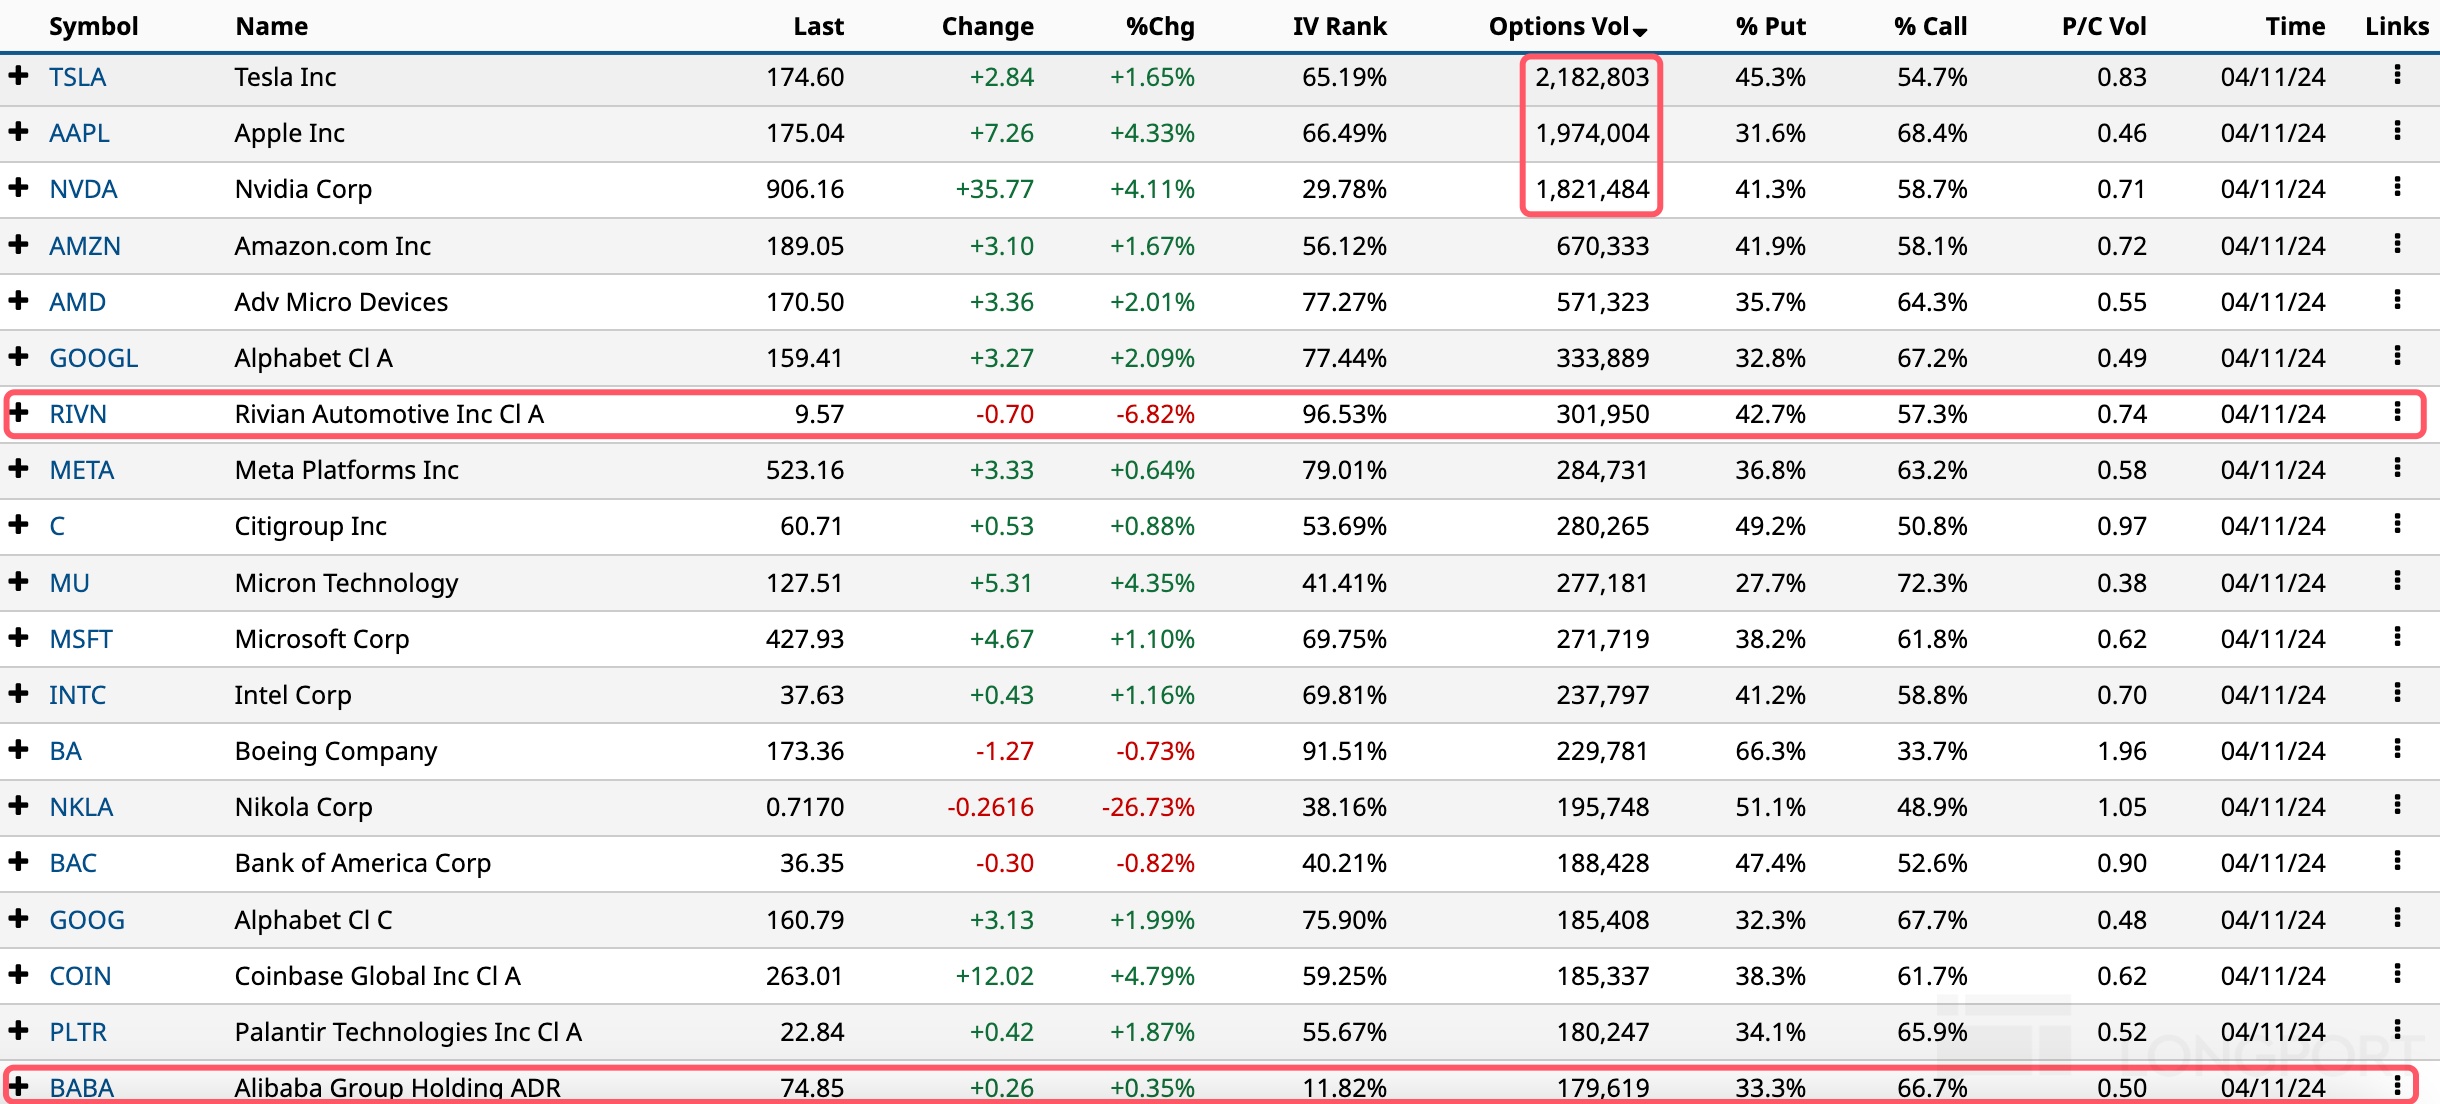
Task: Click the BABA ticker link
Action: [x=81, y=1088]
